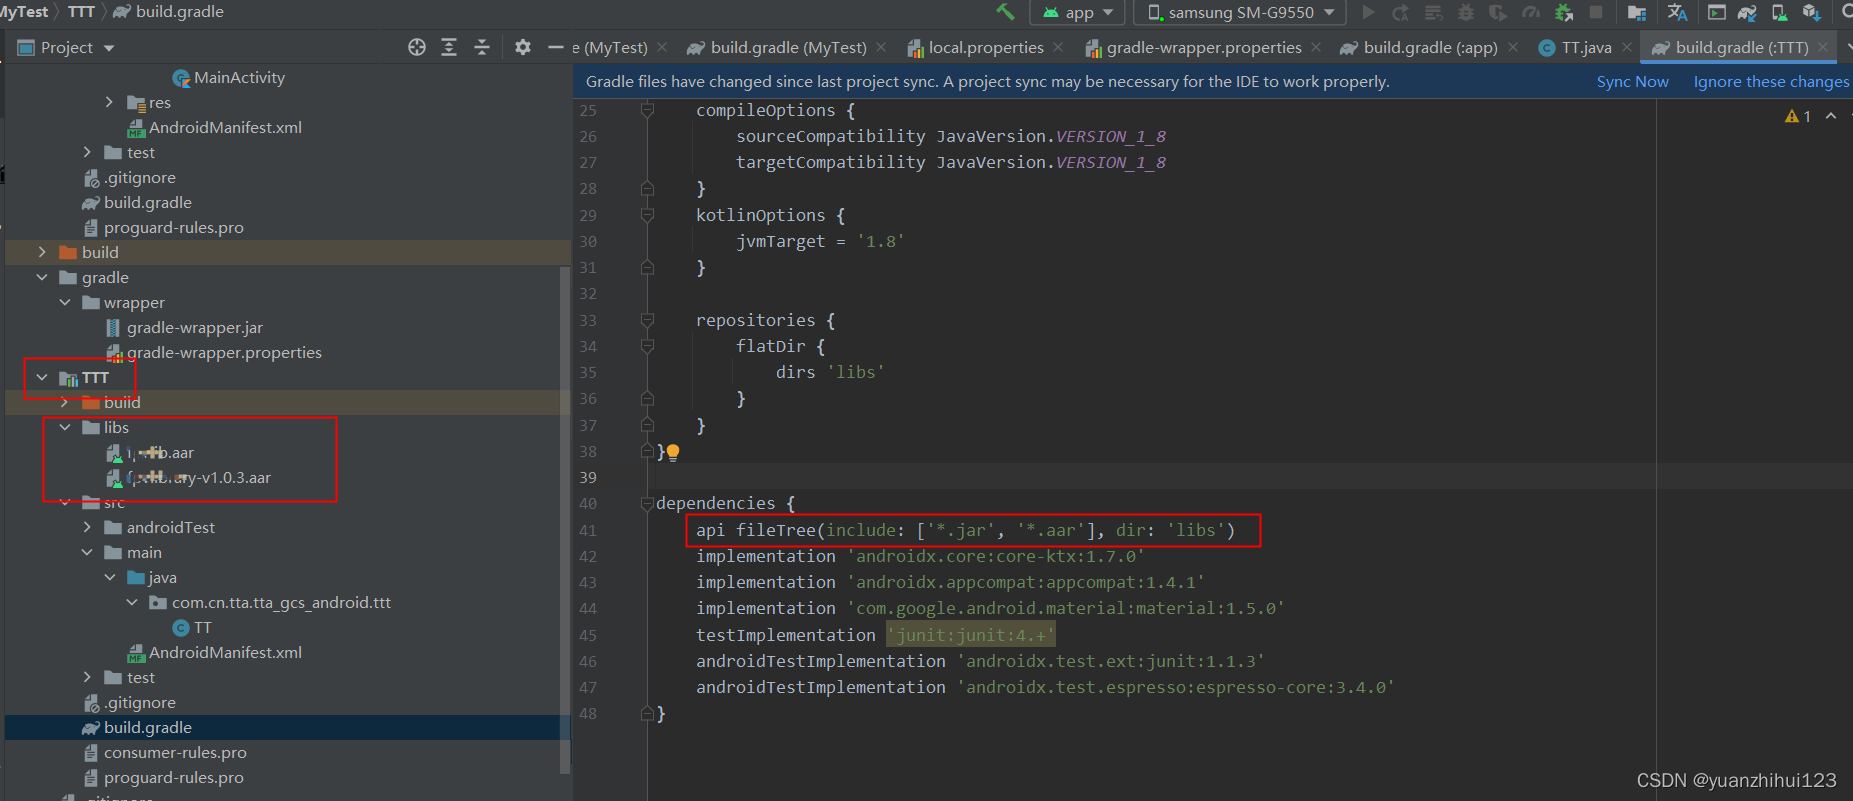This screenshot has height=801, width=1853.
Task: Collapse the wrapper folder
Action: (65, 302)
